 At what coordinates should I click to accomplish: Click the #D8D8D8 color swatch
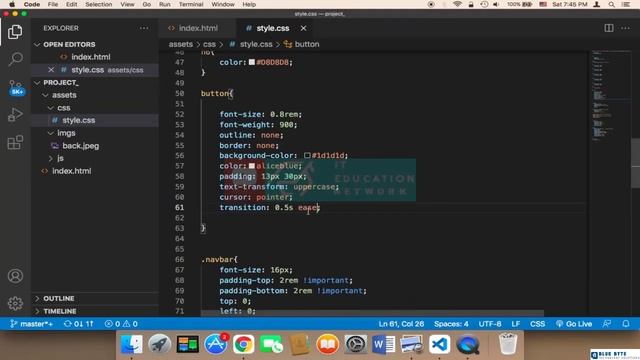[x=252, y=62]
